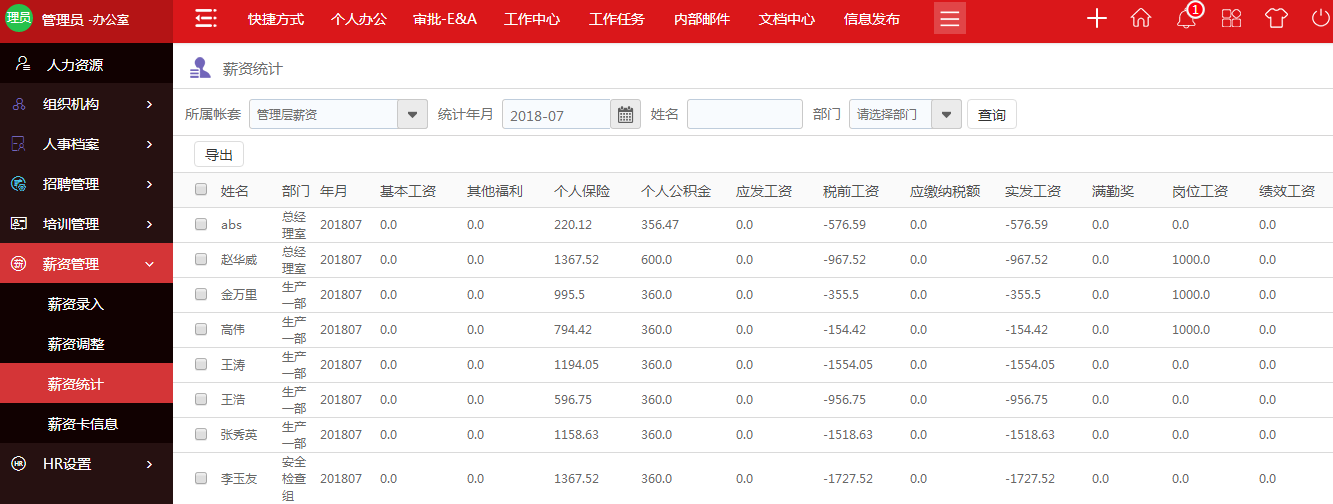Click the 查询 button

991,115
